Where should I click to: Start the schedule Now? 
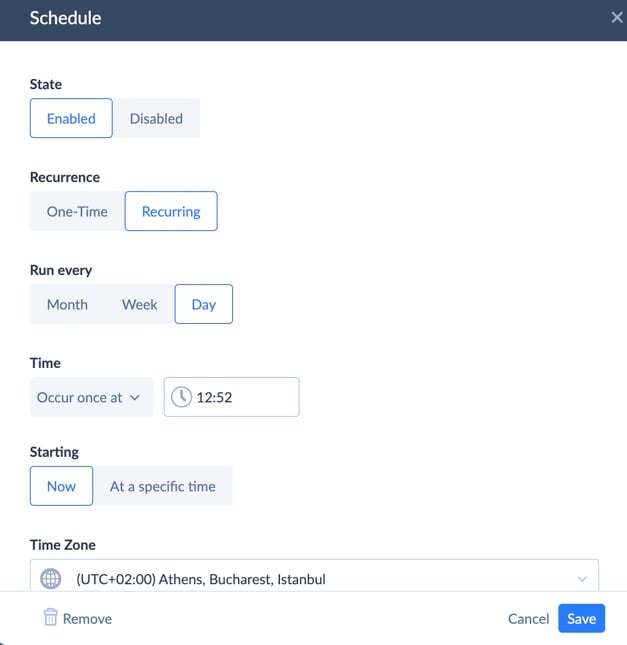(x=61, y=486)
